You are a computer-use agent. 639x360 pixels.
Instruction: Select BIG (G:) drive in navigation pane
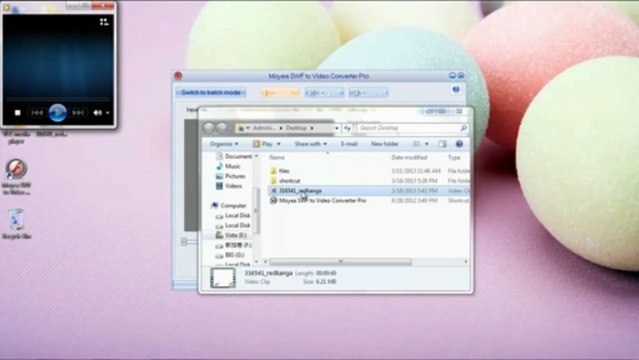coord(230,255)
